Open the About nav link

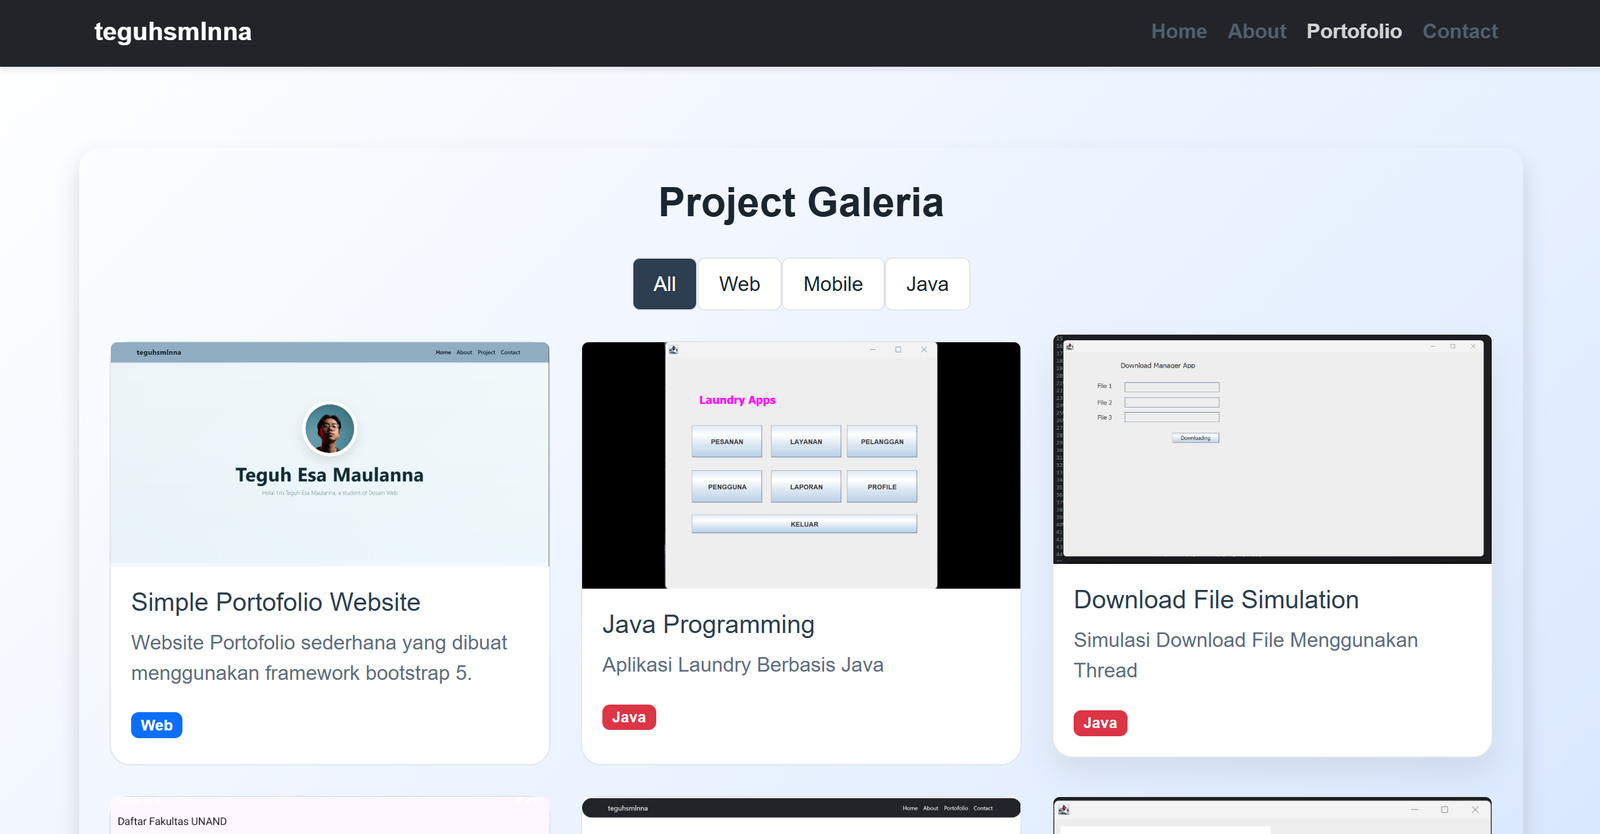point(1256,32)
